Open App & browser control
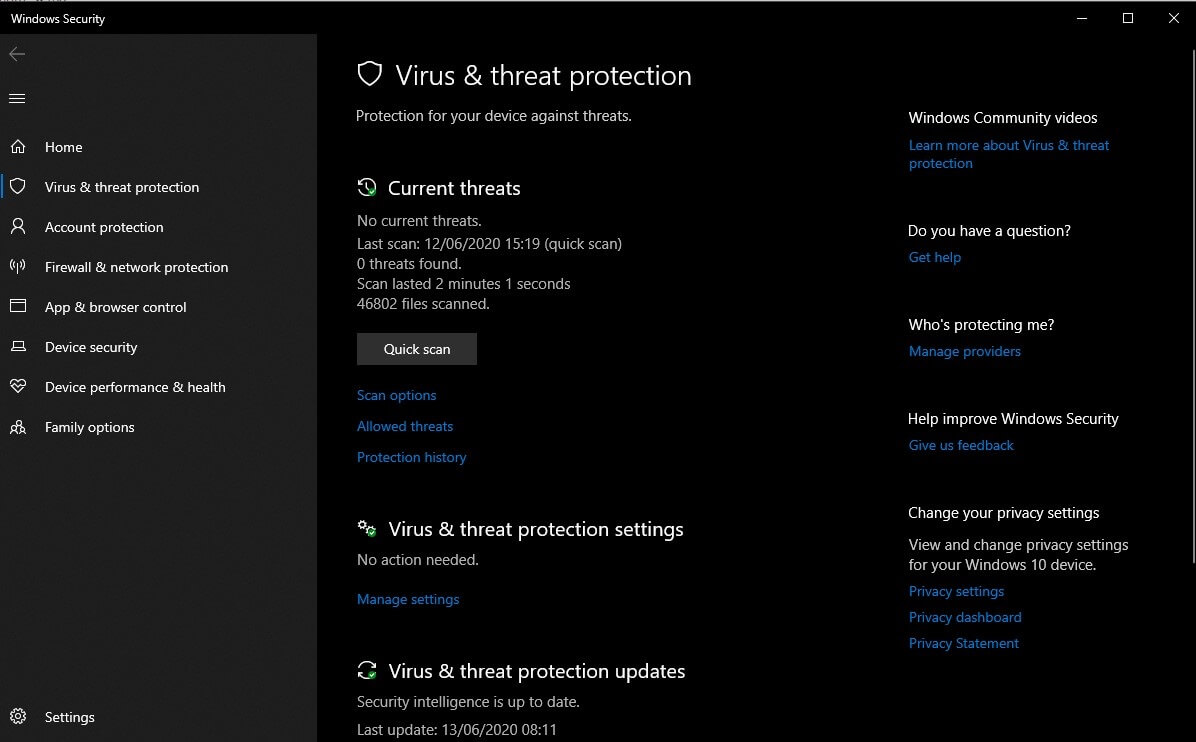Screen dimensions: 1196x742 [115, 307]
